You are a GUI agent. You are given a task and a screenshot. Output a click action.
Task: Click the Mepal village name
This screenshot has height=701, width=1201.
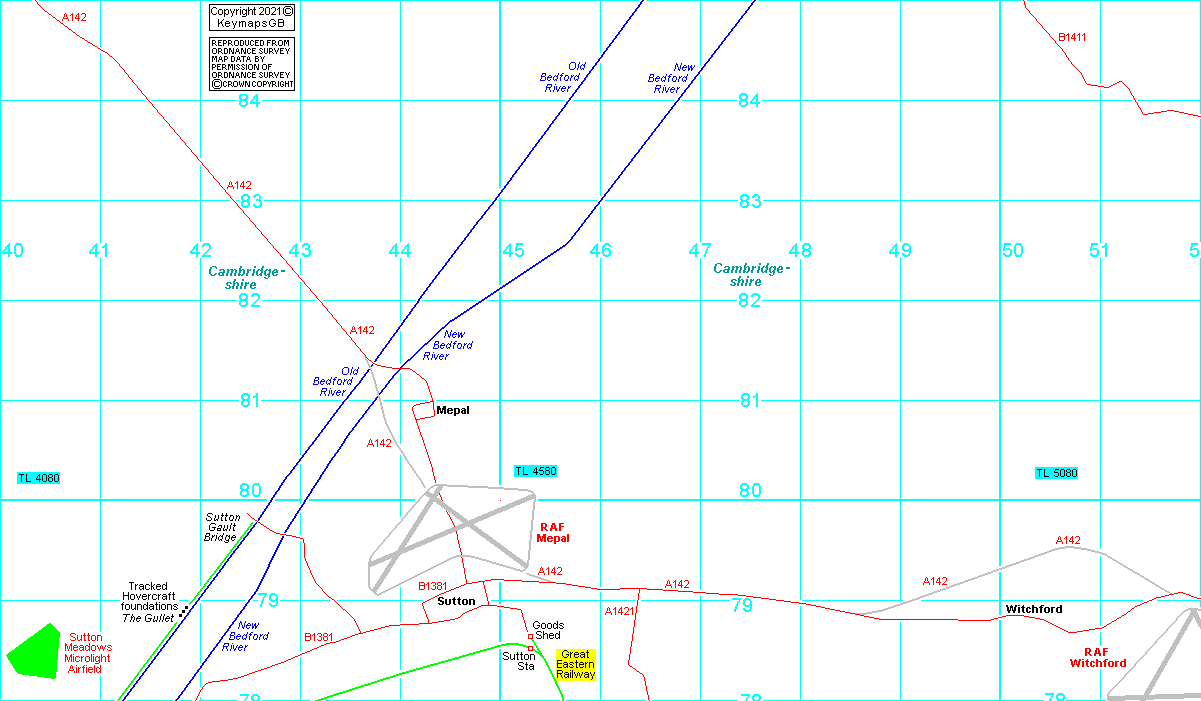[x=453, y=410]
